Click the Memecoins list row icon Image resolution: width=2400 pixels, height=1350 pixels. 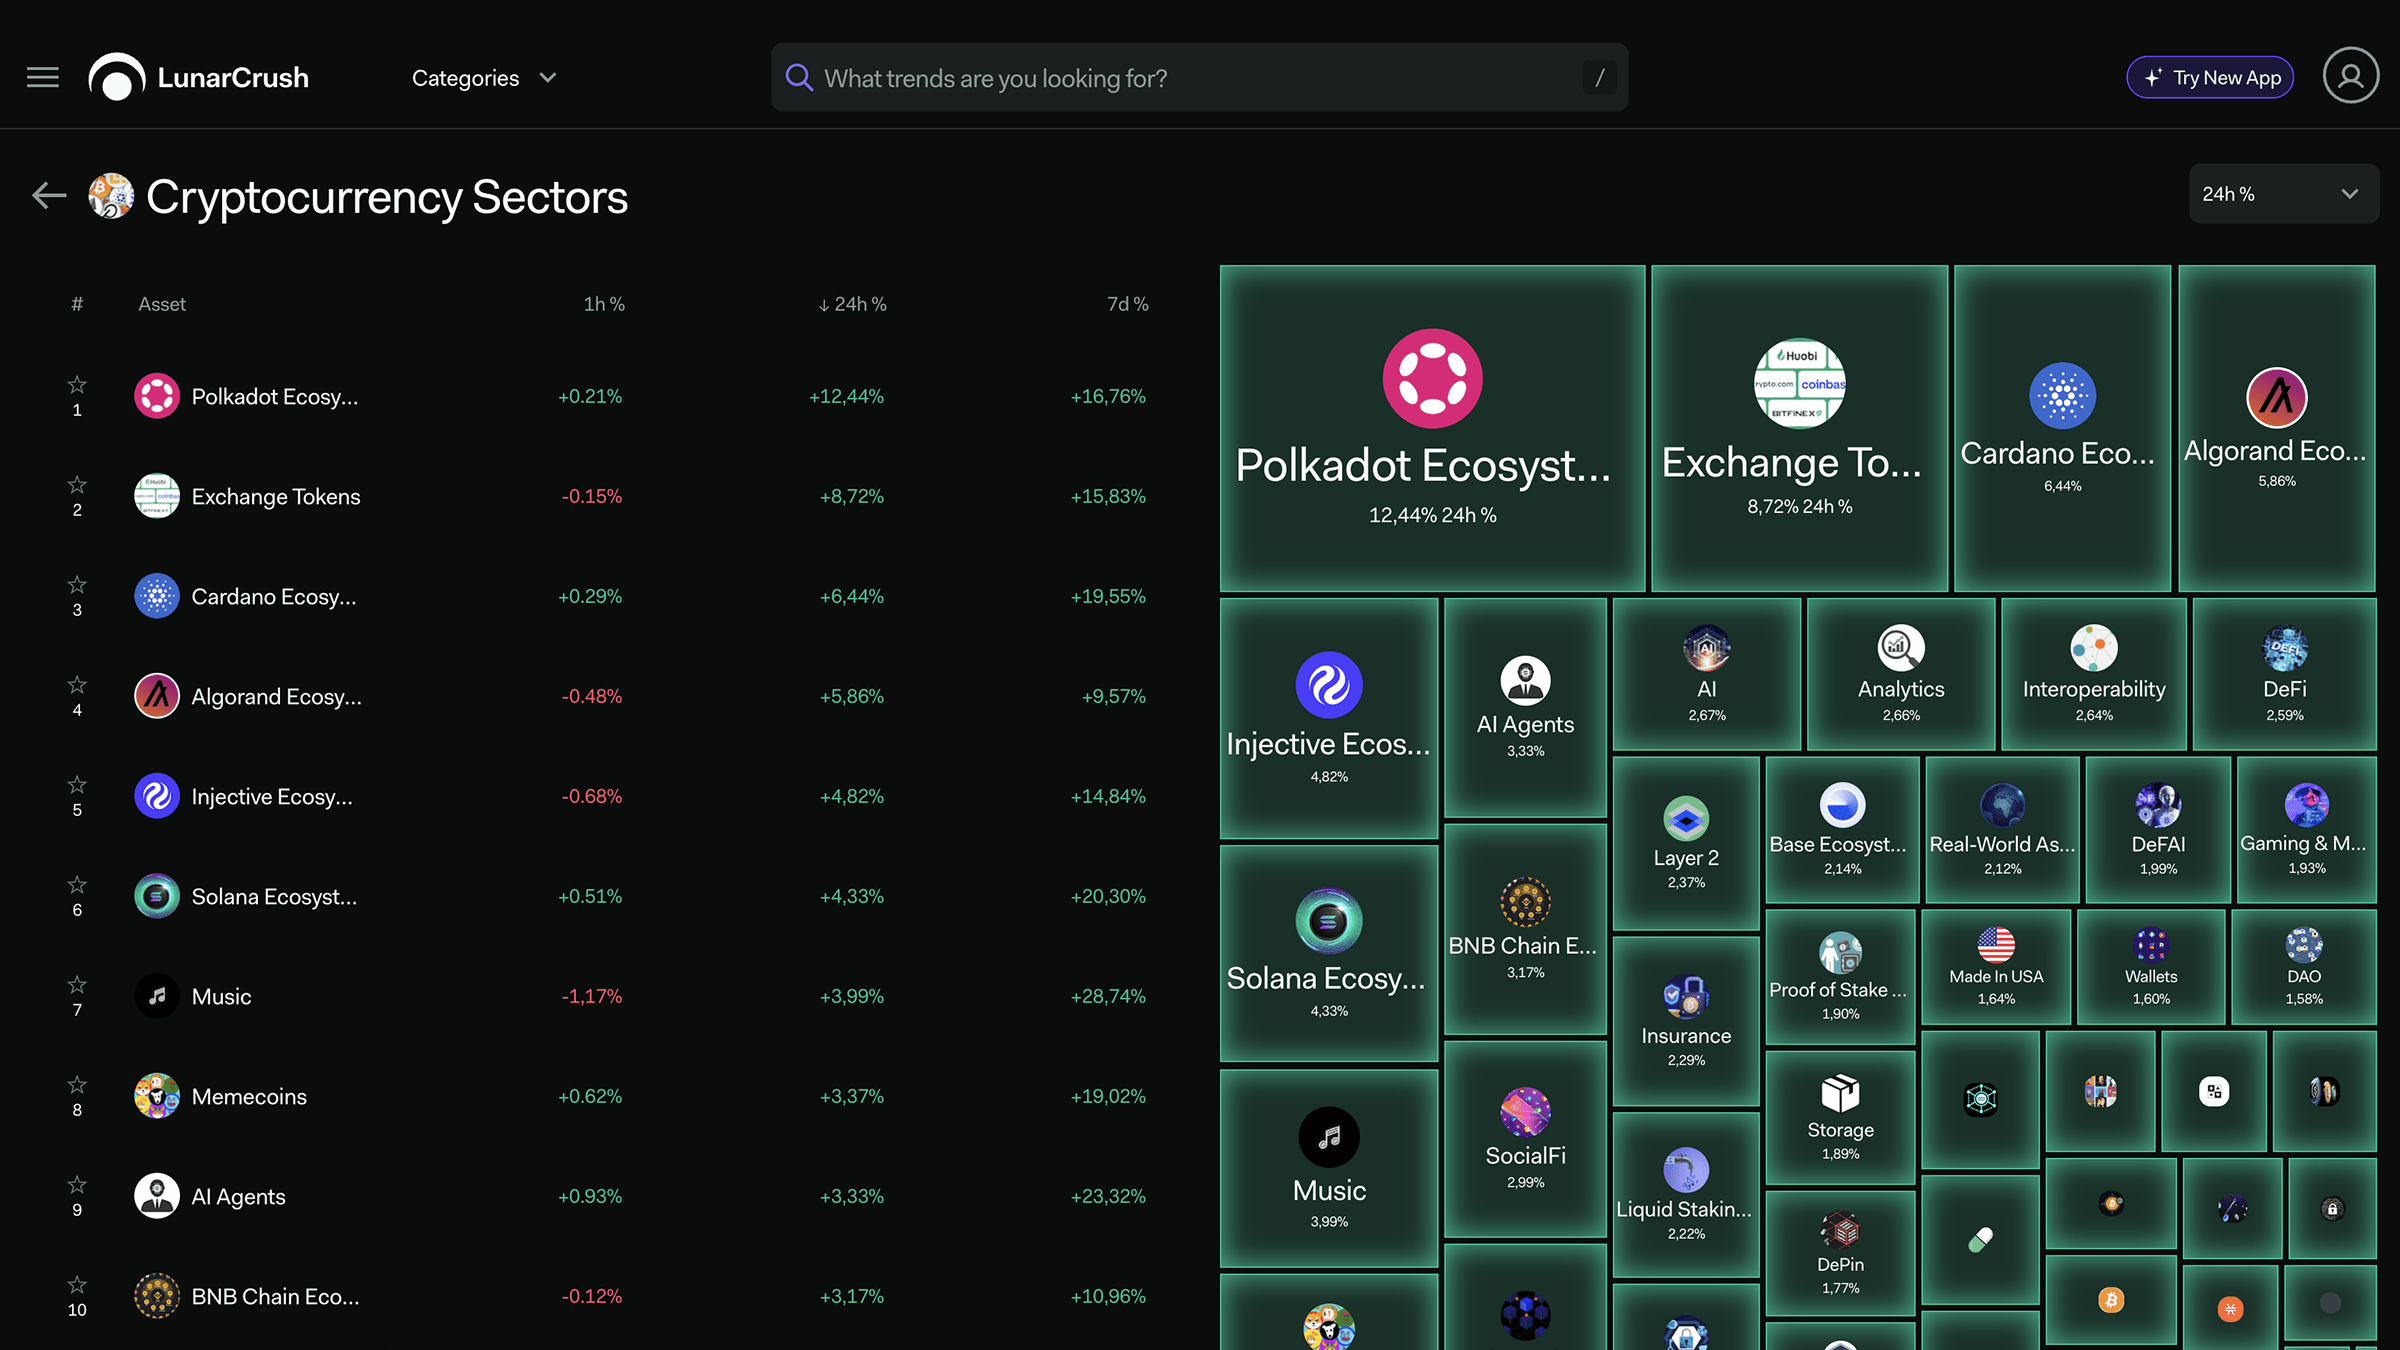click(x=157, y=1096)
